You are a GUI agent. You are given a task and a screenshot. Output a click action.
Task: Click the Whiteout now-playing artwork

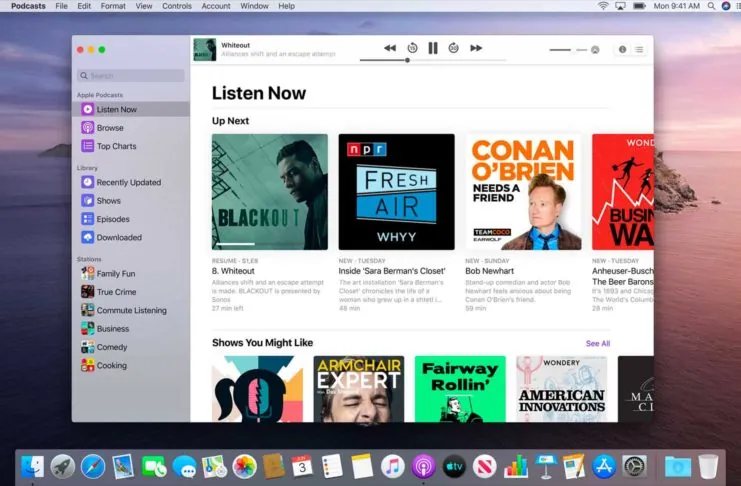205,50
